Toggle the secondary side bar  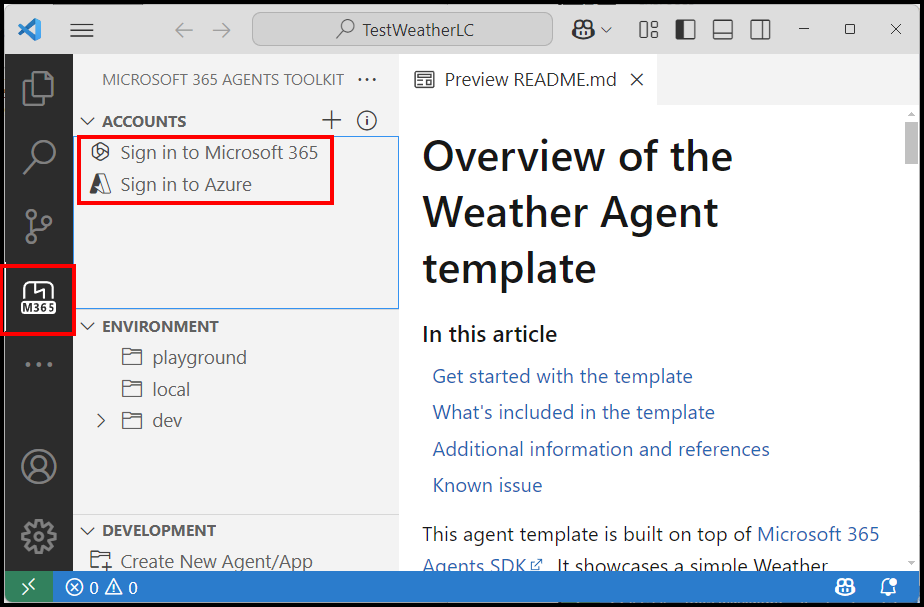tap(760, 29)
